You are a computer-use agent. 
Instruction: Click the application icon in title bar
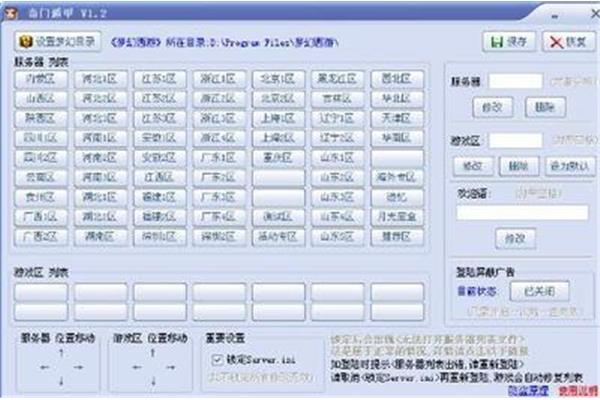click(x=11, y=13)
